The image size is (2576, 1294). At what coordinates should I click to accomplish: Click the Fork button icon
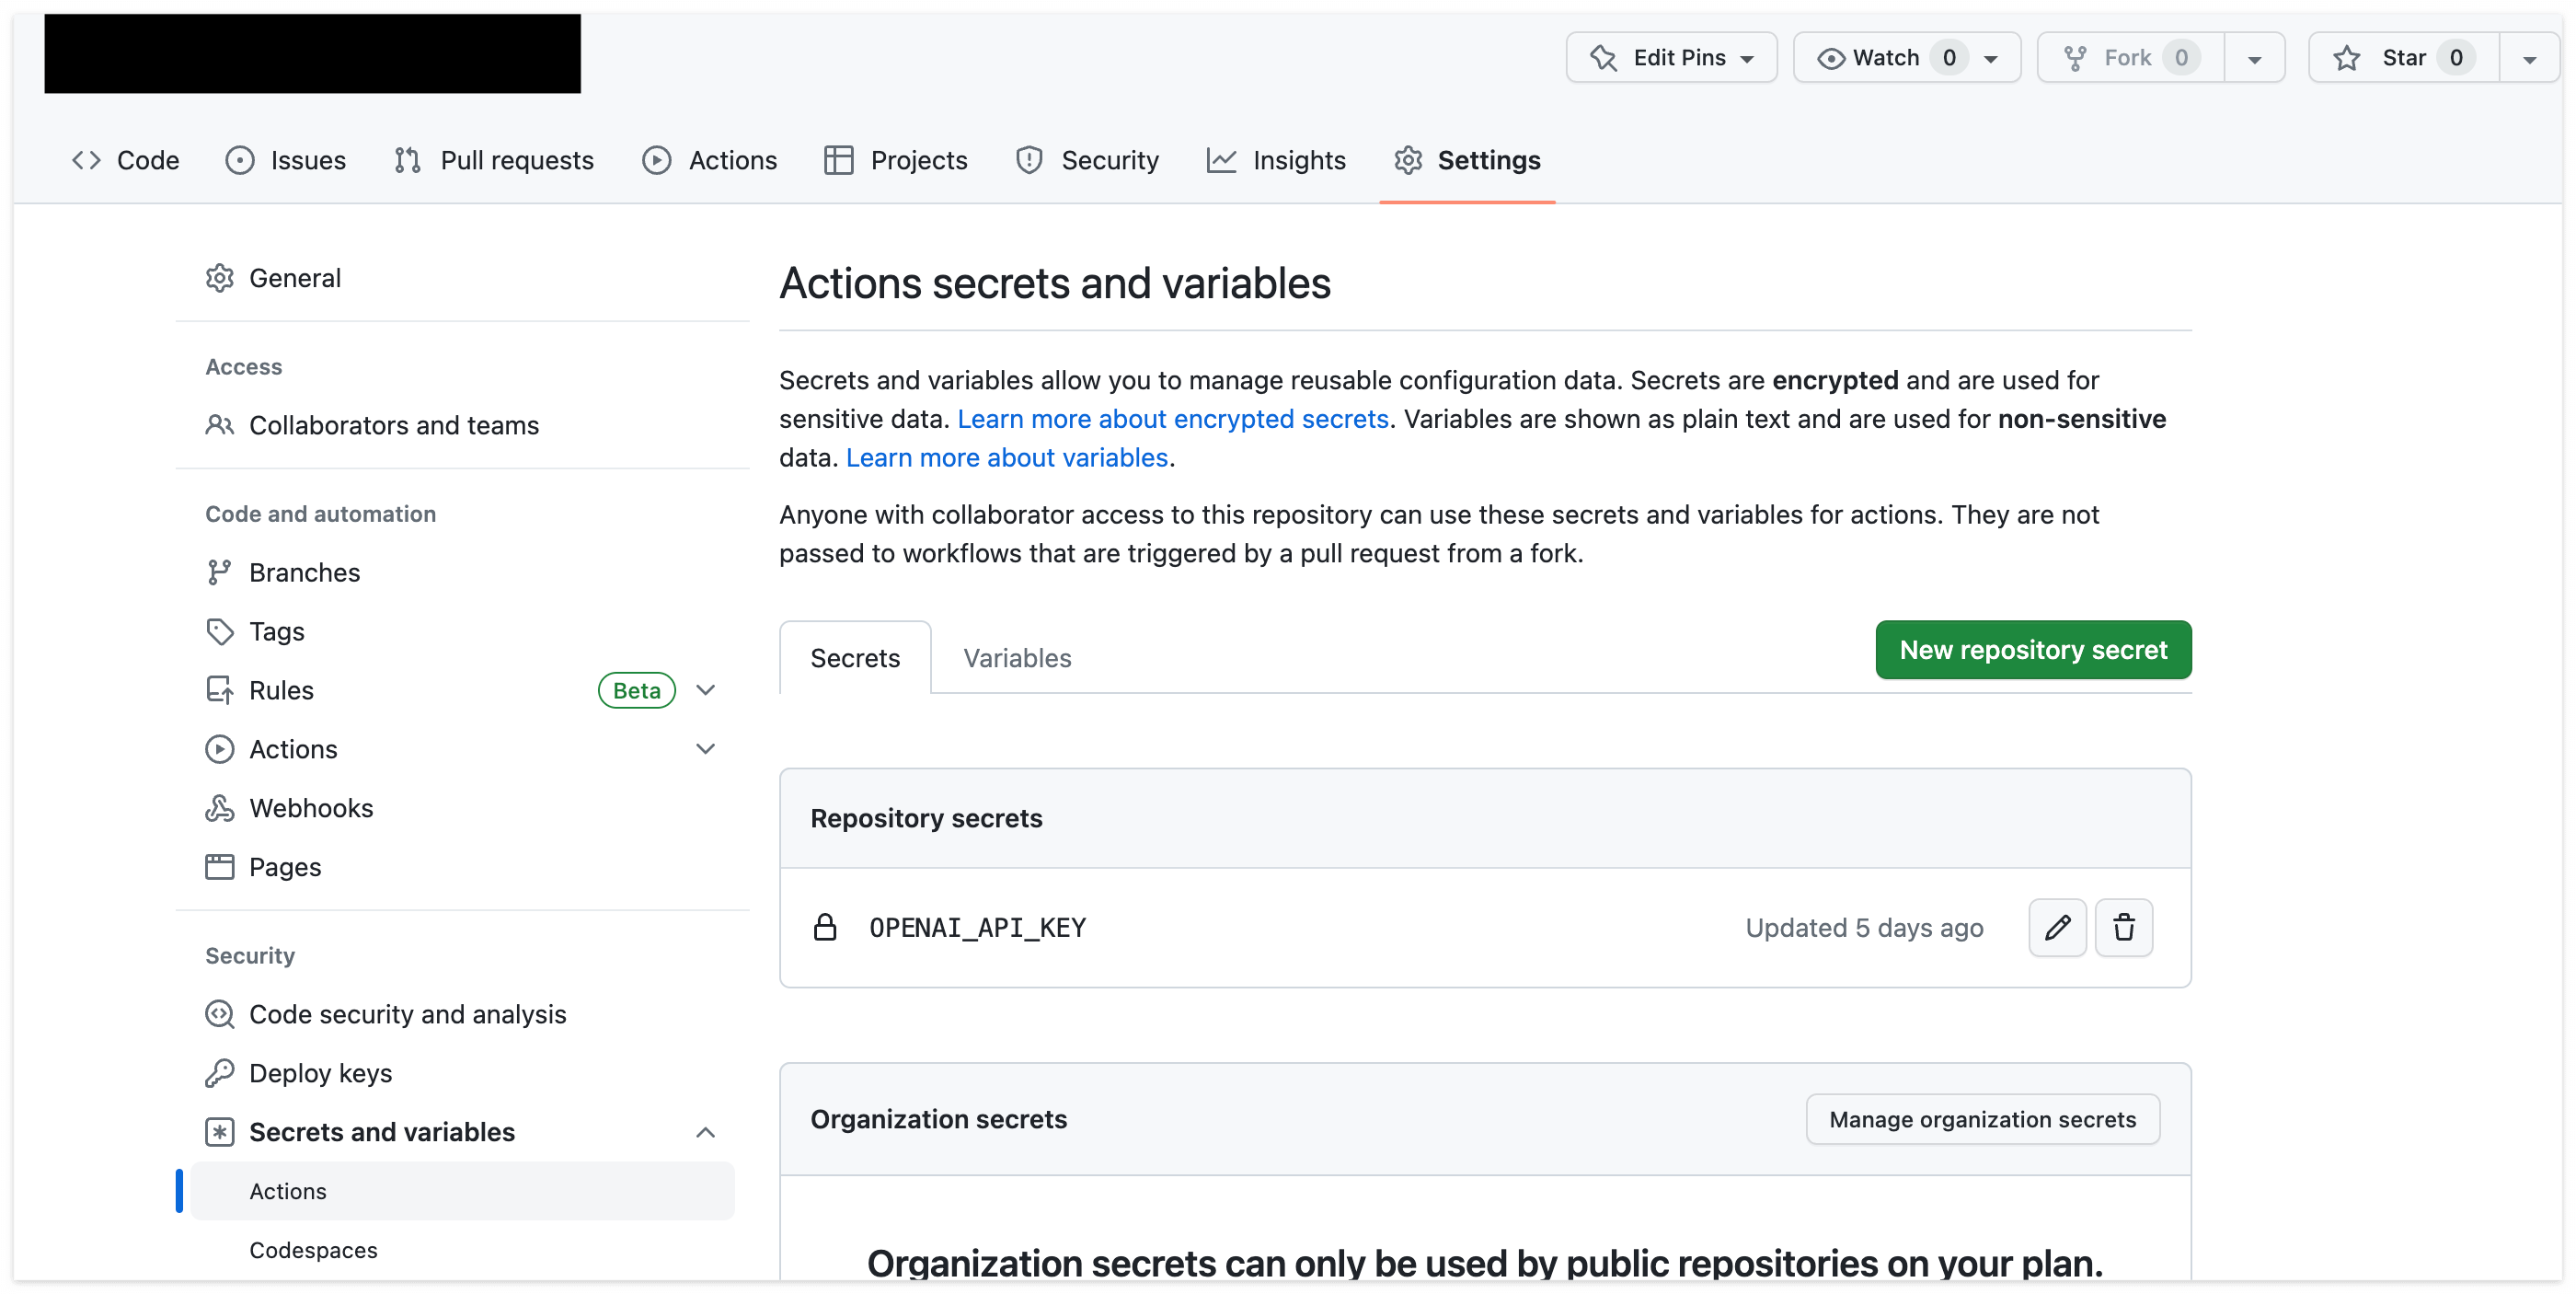click(2075, 58)
